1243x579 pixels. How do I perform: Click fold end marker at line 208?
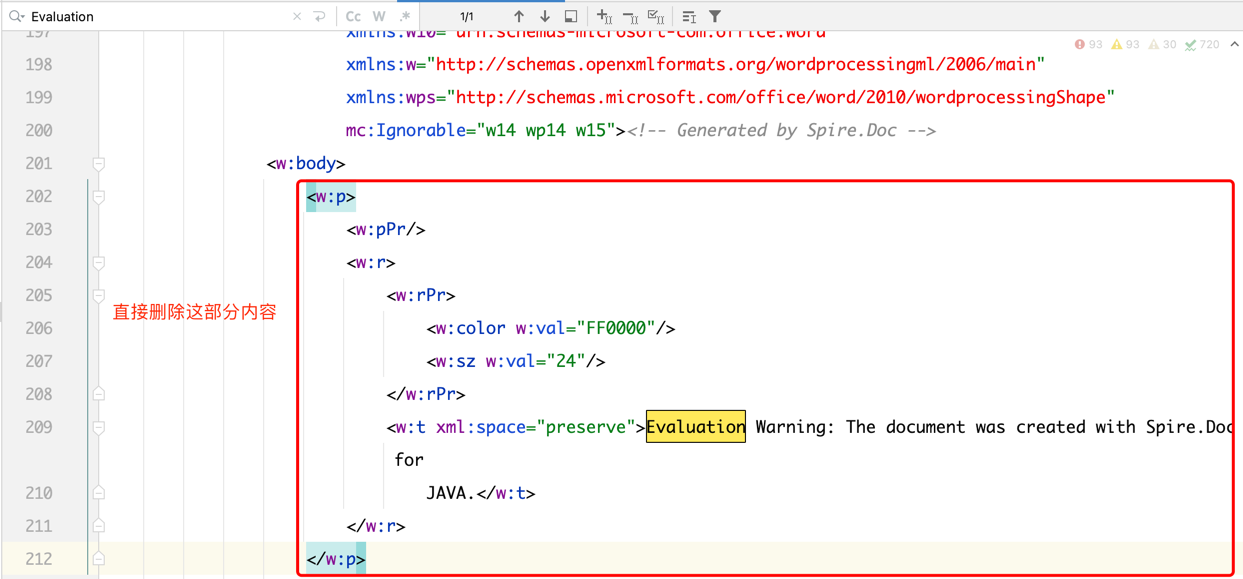(x=99, y=394)
